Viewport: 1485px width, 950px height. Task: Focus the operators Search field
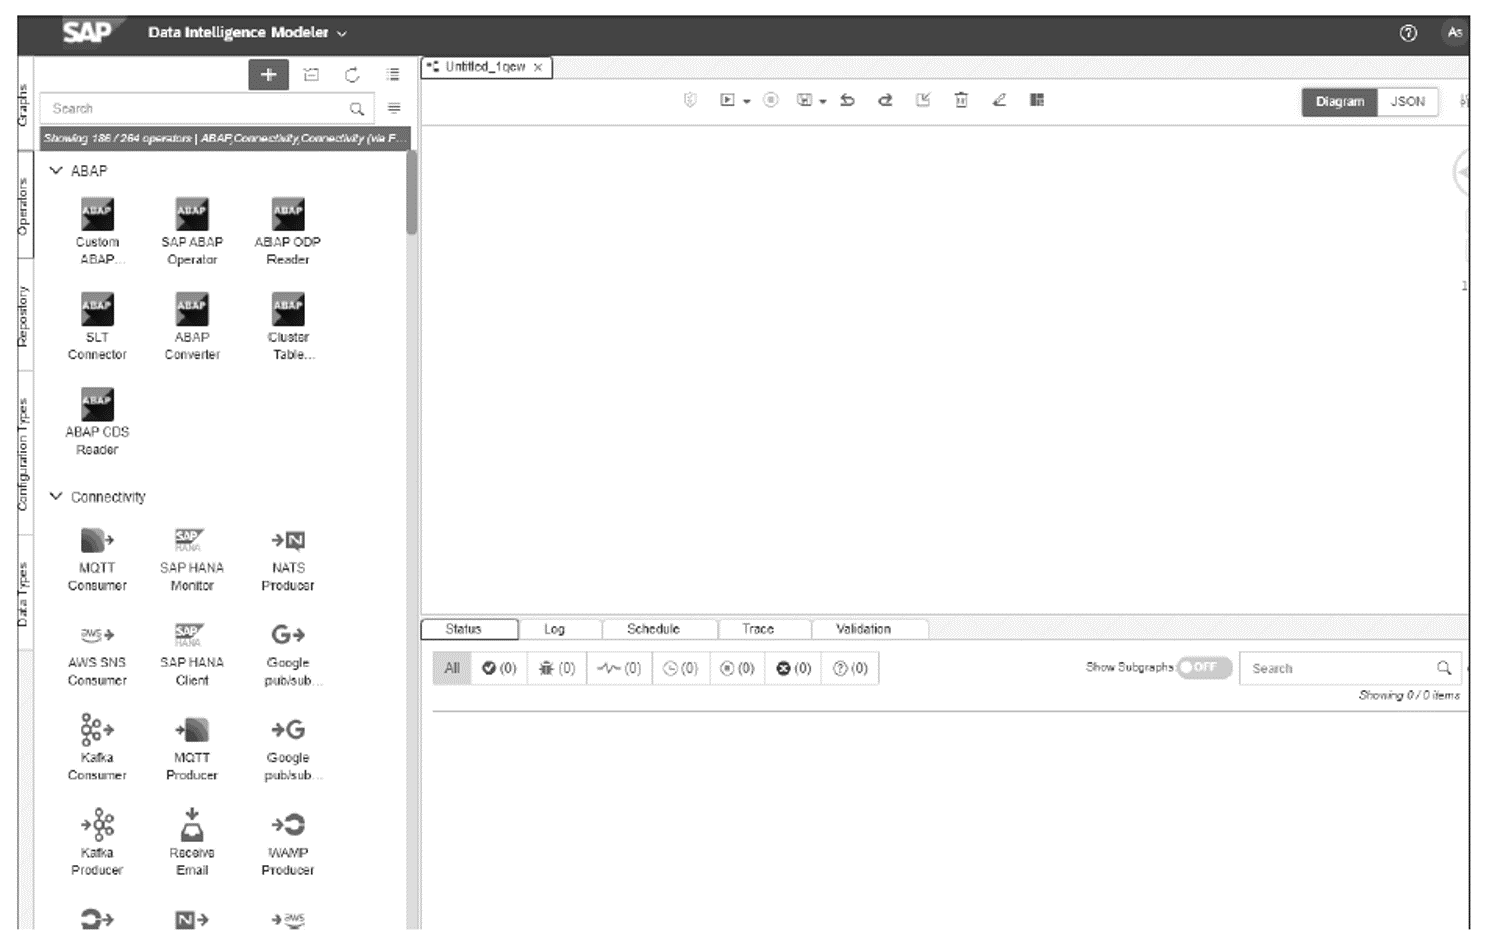pyautogui.click(x=207, y=108)
